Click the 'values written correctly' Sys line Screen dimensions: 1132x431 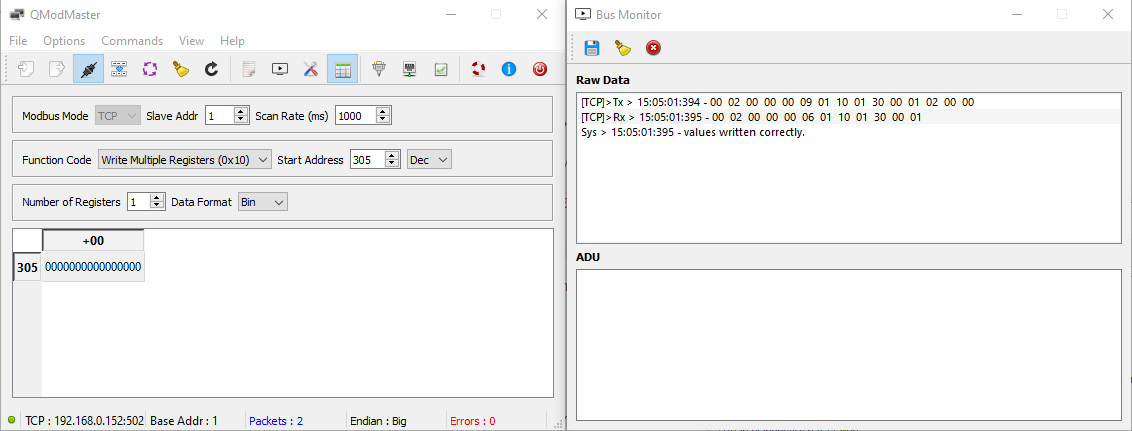point(693,133)
